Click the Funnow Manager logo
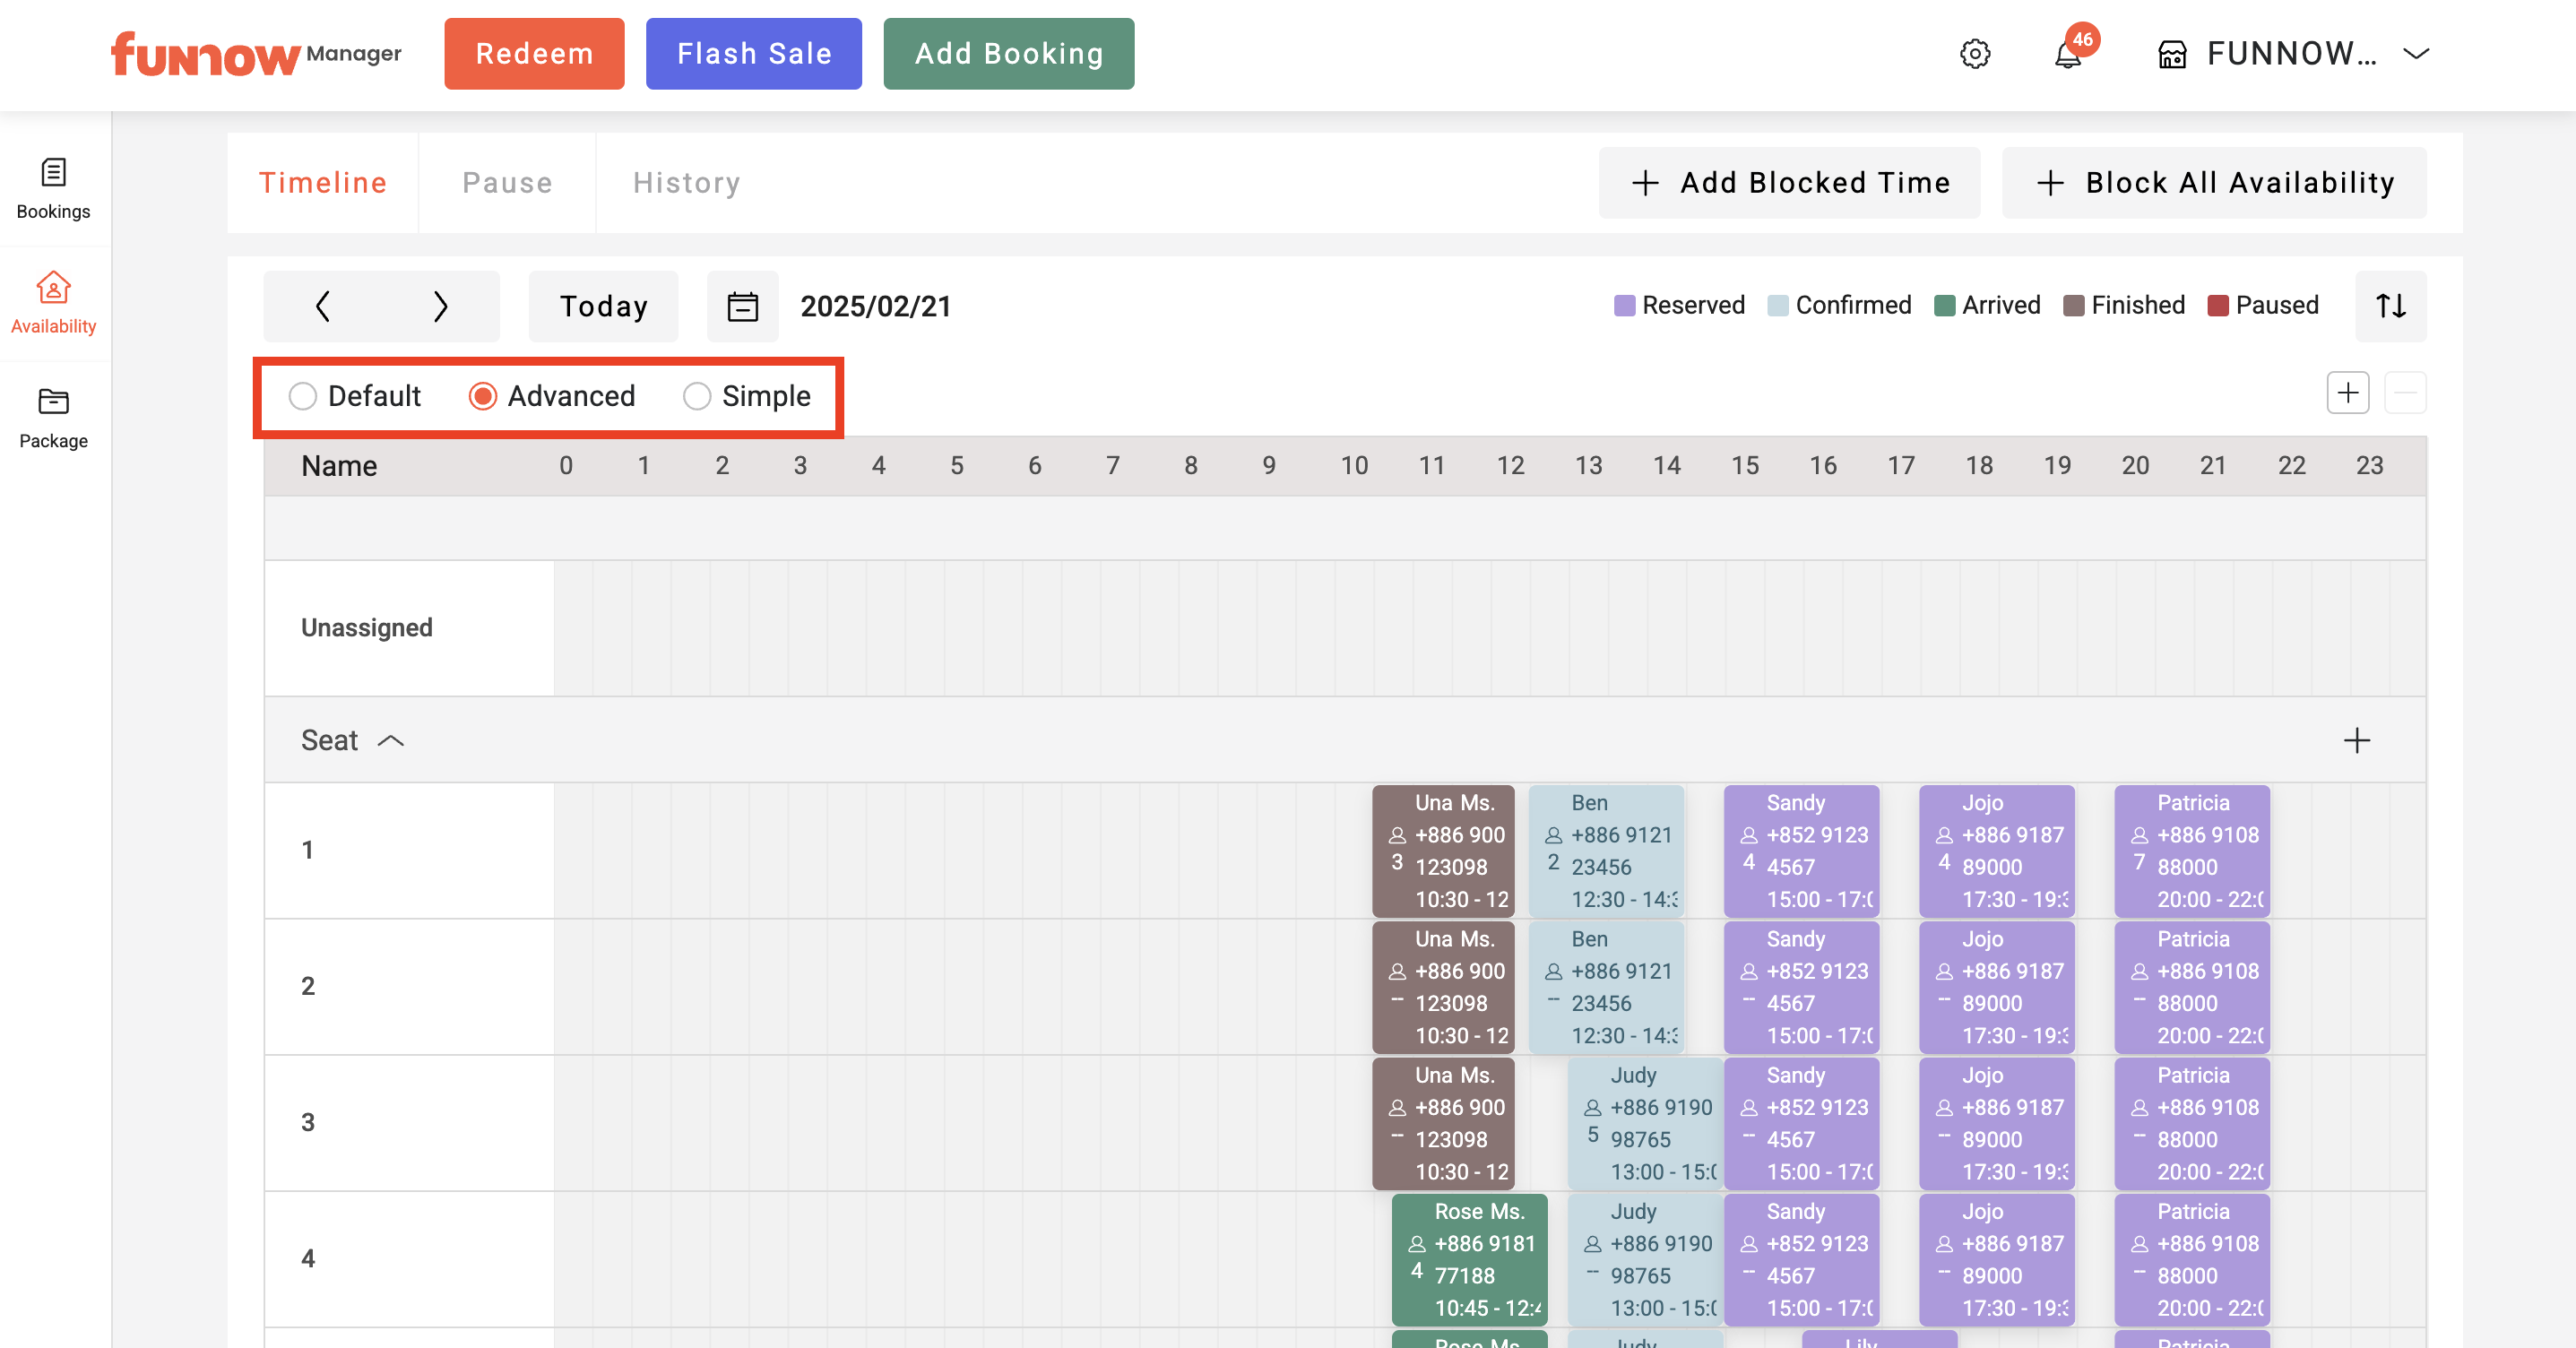 pyautogui.click(x=256, y=54)
